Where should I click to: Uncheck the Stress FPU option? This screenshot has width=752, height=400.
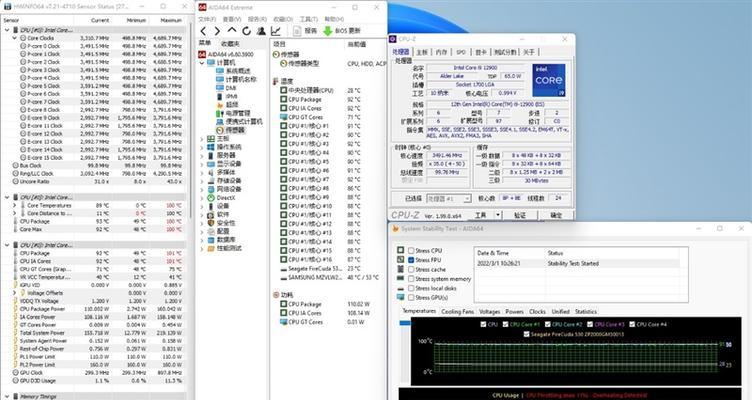tap(411, 260)
